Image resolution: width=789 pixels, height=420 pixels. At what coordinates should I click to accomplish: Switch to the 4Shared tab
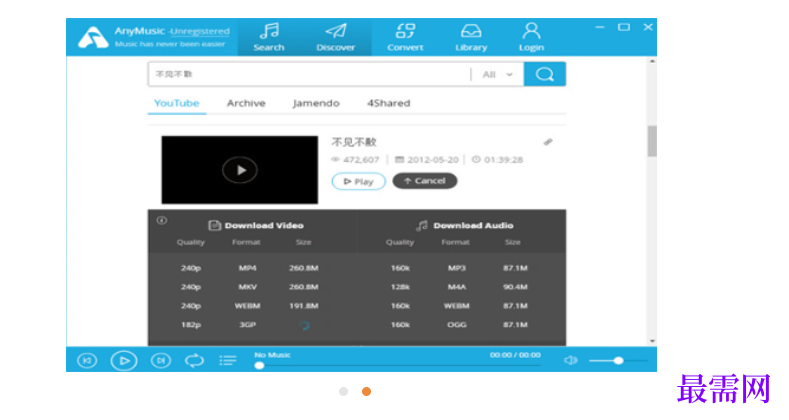pyautogui.click(x=388, y=103)
